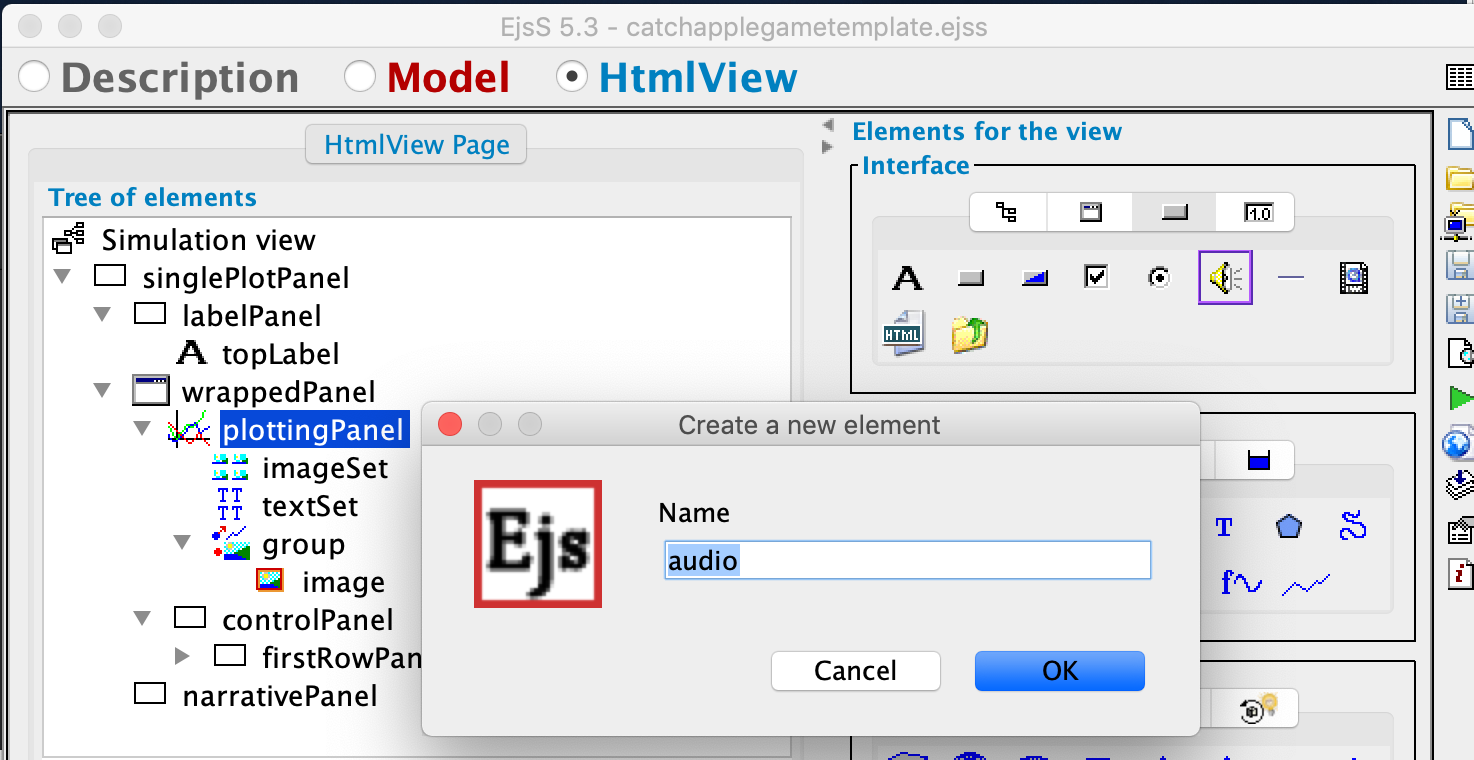The width and height of the screenshot is (1474, 760).
Task: Select the blue S-curve spline drawable icon
Action: [x=1352, y=526]
